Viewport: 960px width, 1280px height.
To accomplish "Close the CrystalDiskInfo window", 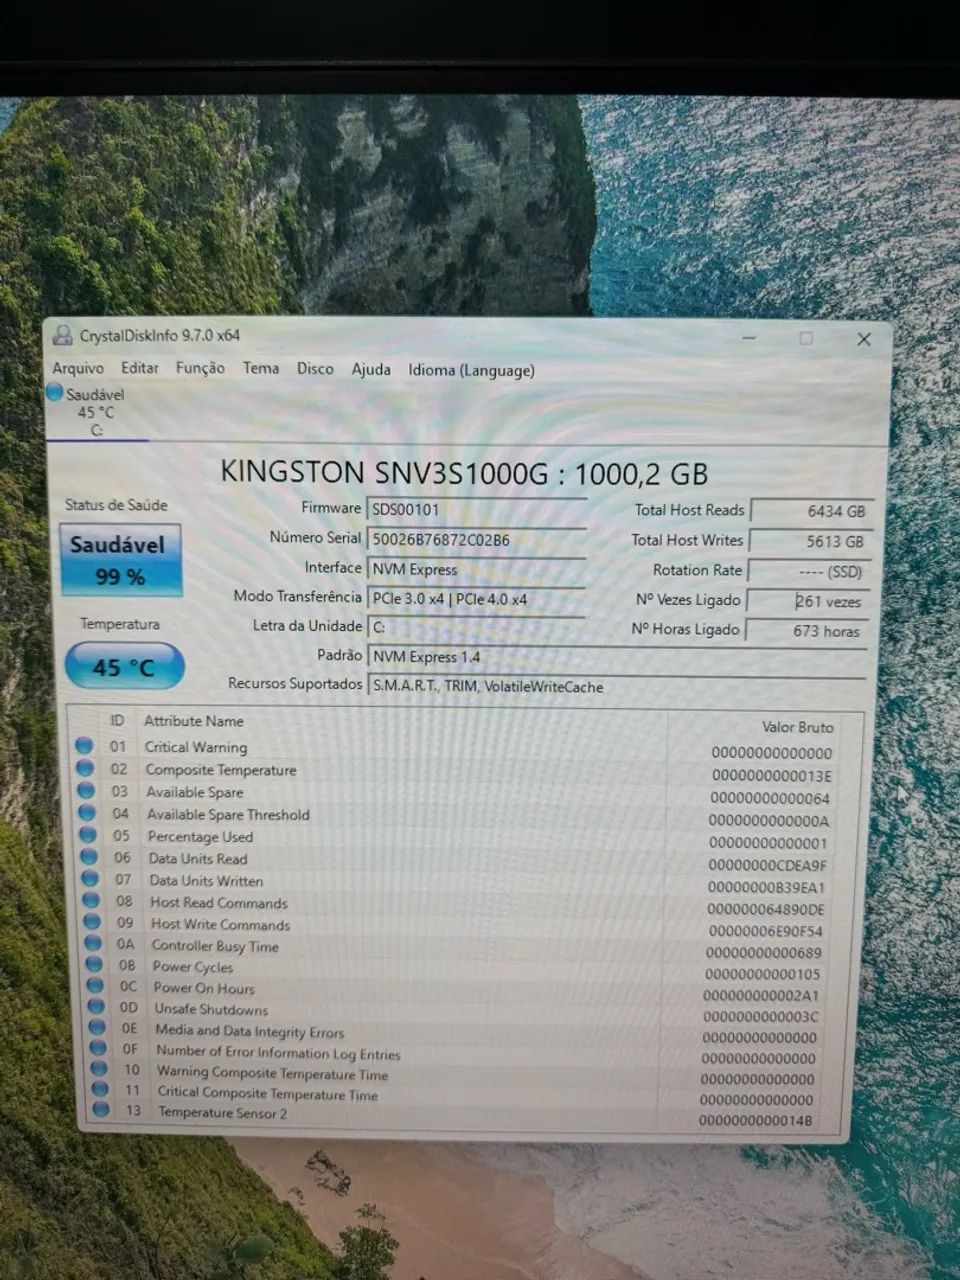I will (864, 339).
